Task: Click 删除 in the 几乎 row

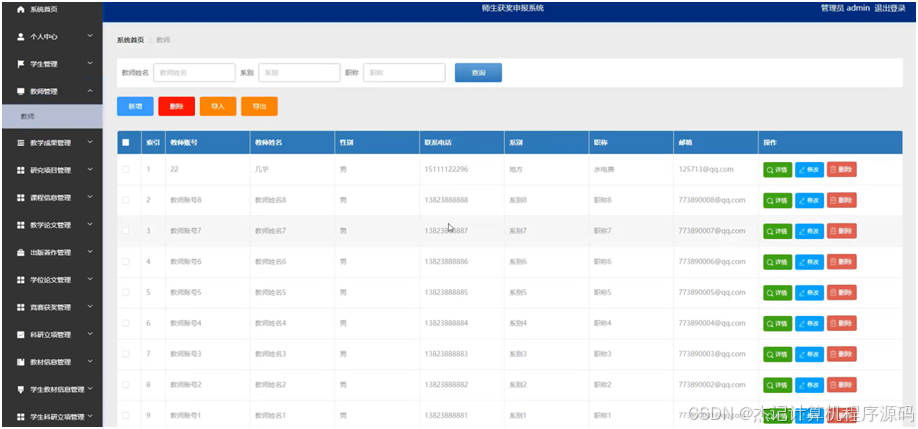Action: click(x=841, y=170)
